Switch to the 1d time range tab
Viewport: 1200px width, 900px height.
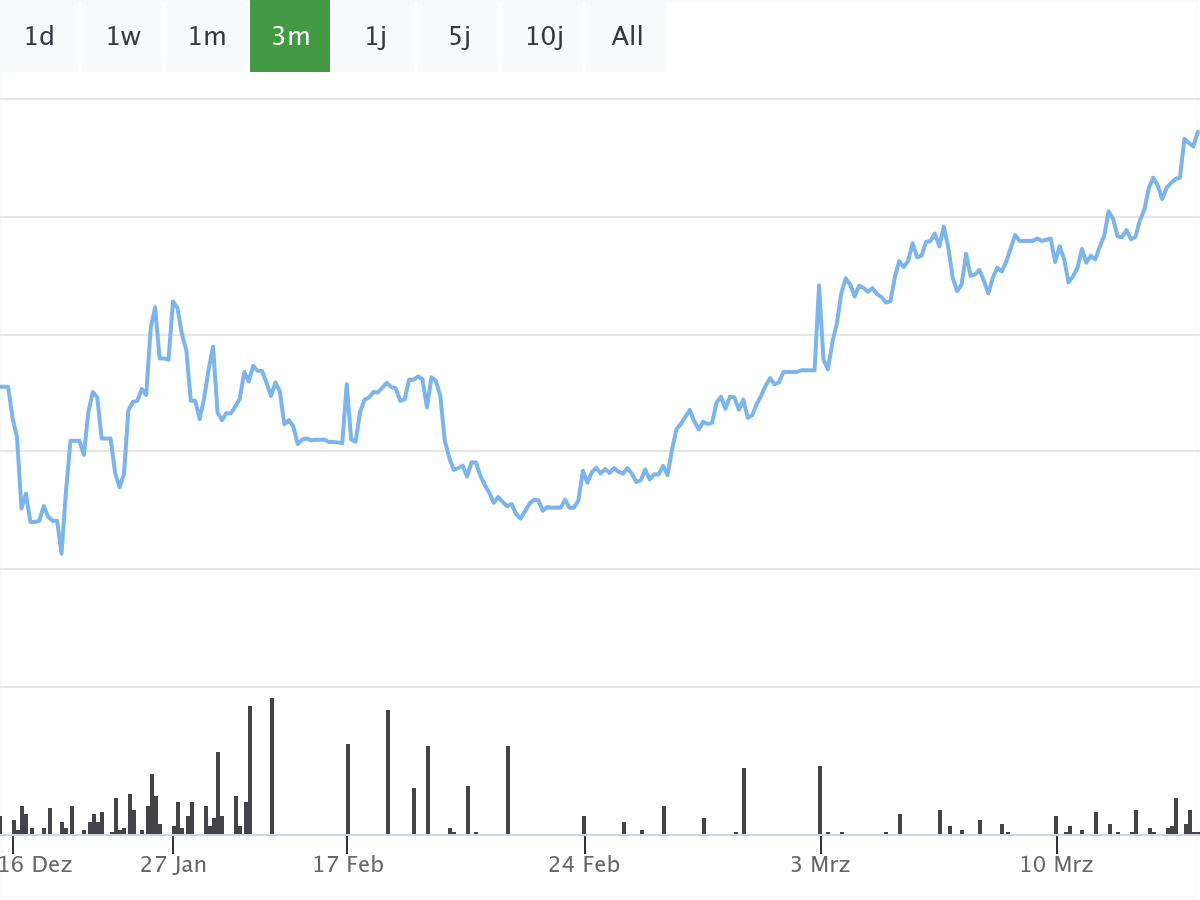[39, 36]
